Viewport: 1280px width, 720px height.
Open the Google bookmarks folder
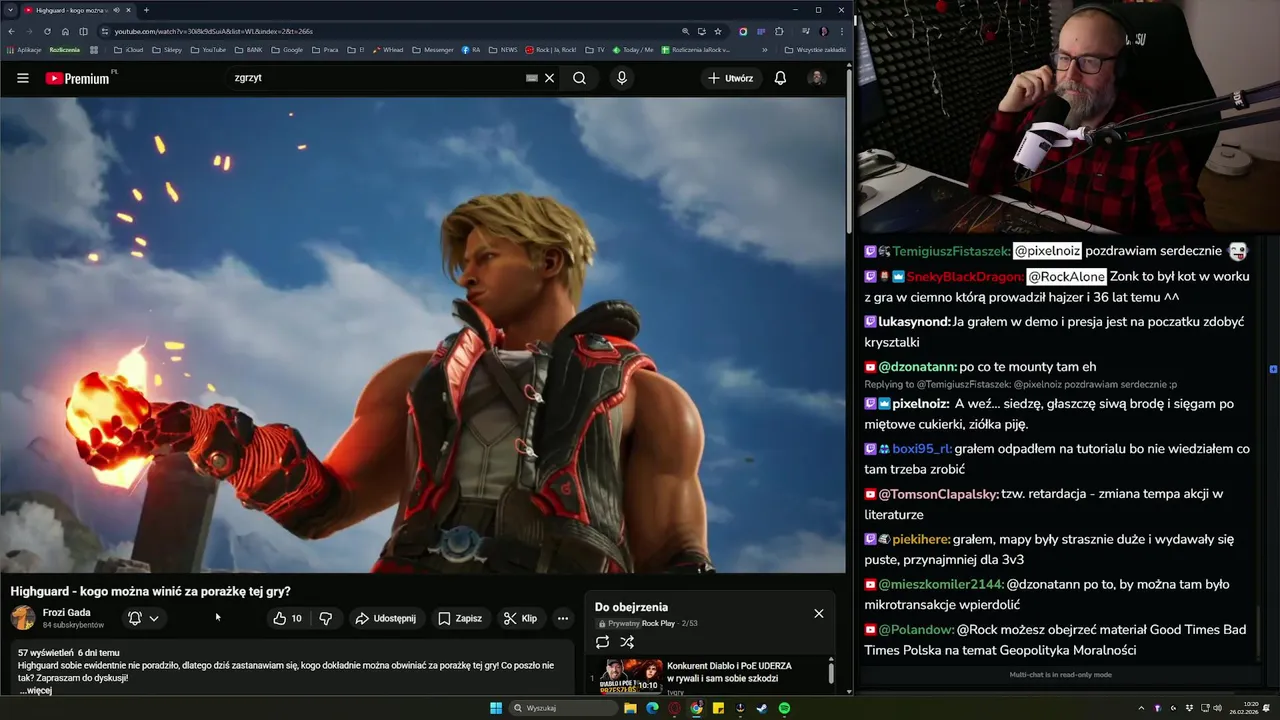[286, 49]
